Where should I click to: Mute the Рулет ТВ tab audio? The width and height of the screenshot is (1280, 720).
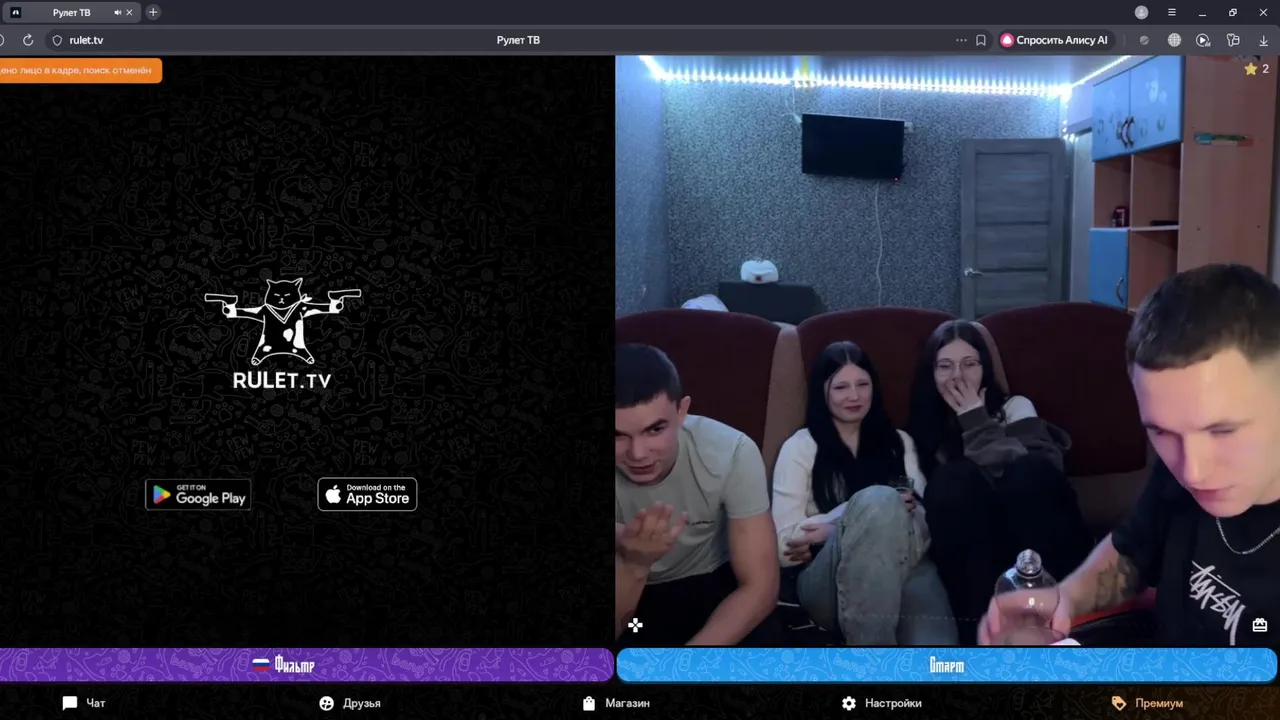click(x=118, y=13)
